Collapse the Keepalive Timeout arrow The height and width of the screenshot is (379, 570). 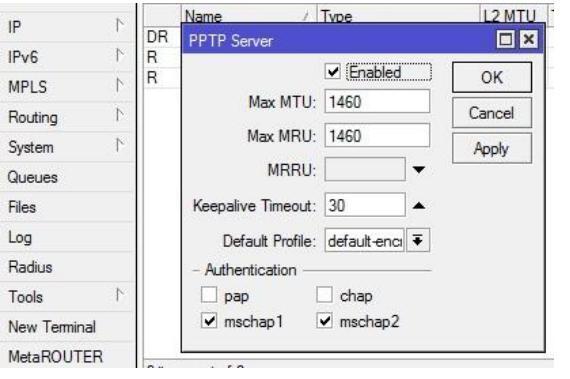tap(419, 206)
